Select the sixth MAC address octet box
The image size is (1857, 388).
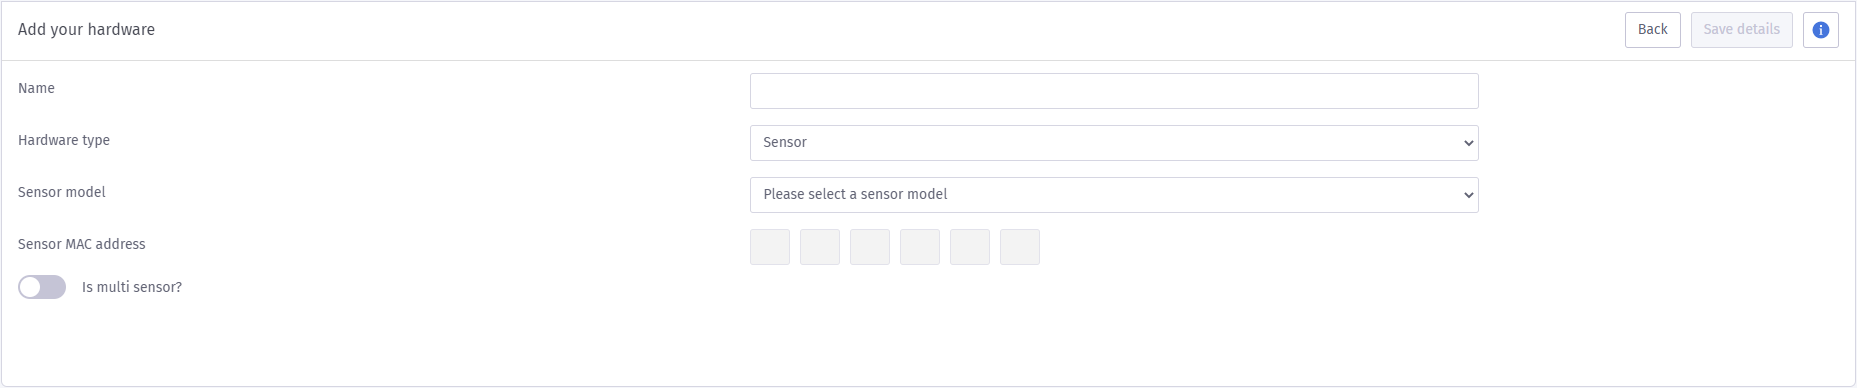tap(1020, 247)
